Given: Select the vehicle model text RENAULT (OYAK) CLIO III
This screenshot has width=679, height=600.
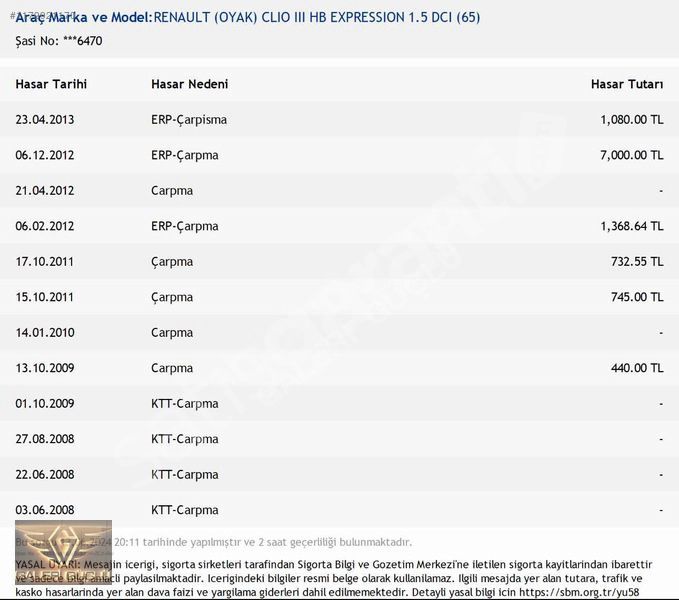Looking at the screenshot, I should click(230, 17).
